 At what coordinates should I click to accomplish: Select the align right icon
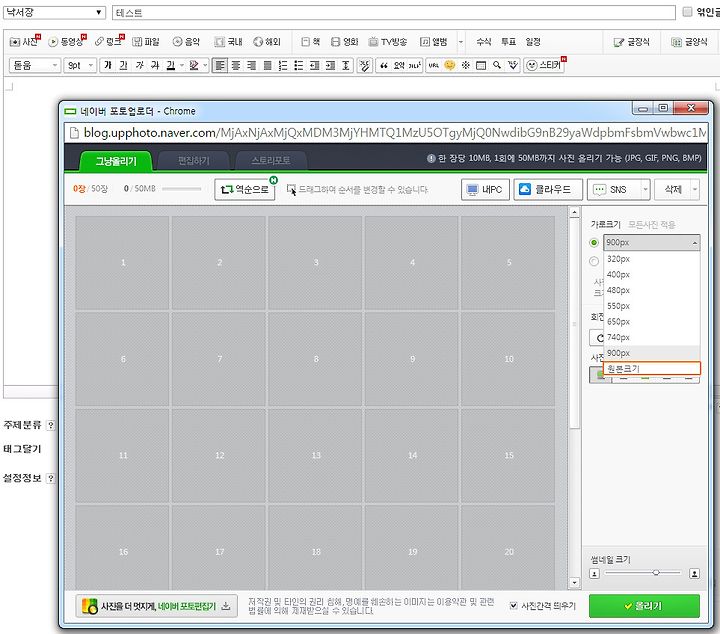tap(251, 66)
